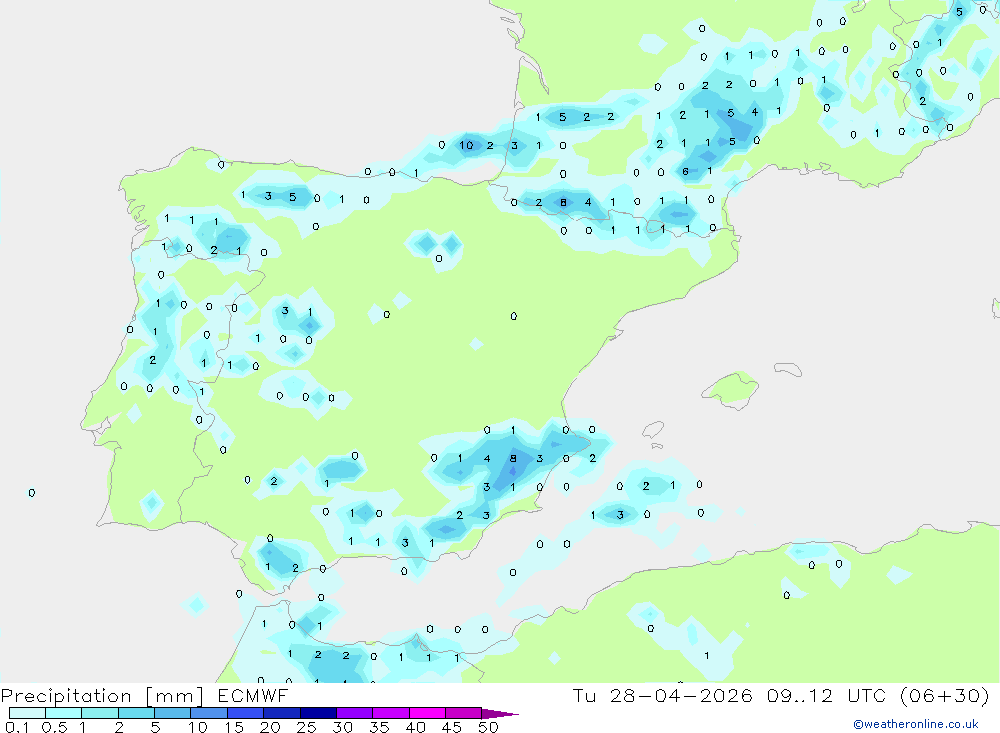Select the 45–50 mm legend swatch
This screenshot has height=733, width=1000.
(464, 713)
